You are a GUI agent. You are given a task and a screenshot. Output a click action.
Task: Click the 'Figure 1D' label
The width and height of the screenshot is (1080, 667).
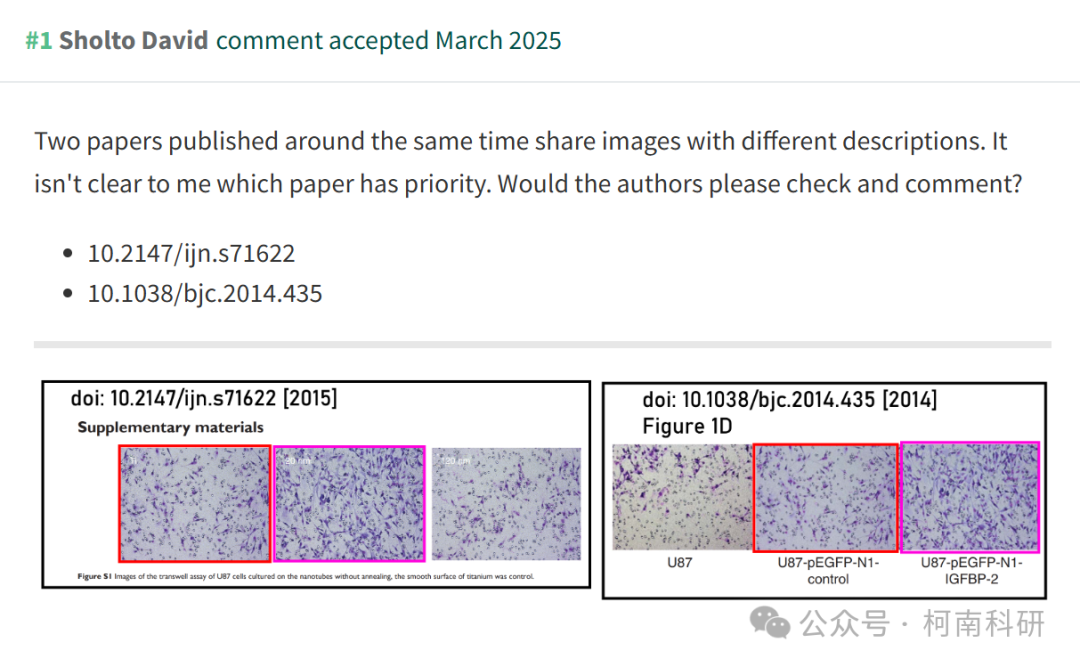click(687, 427)
